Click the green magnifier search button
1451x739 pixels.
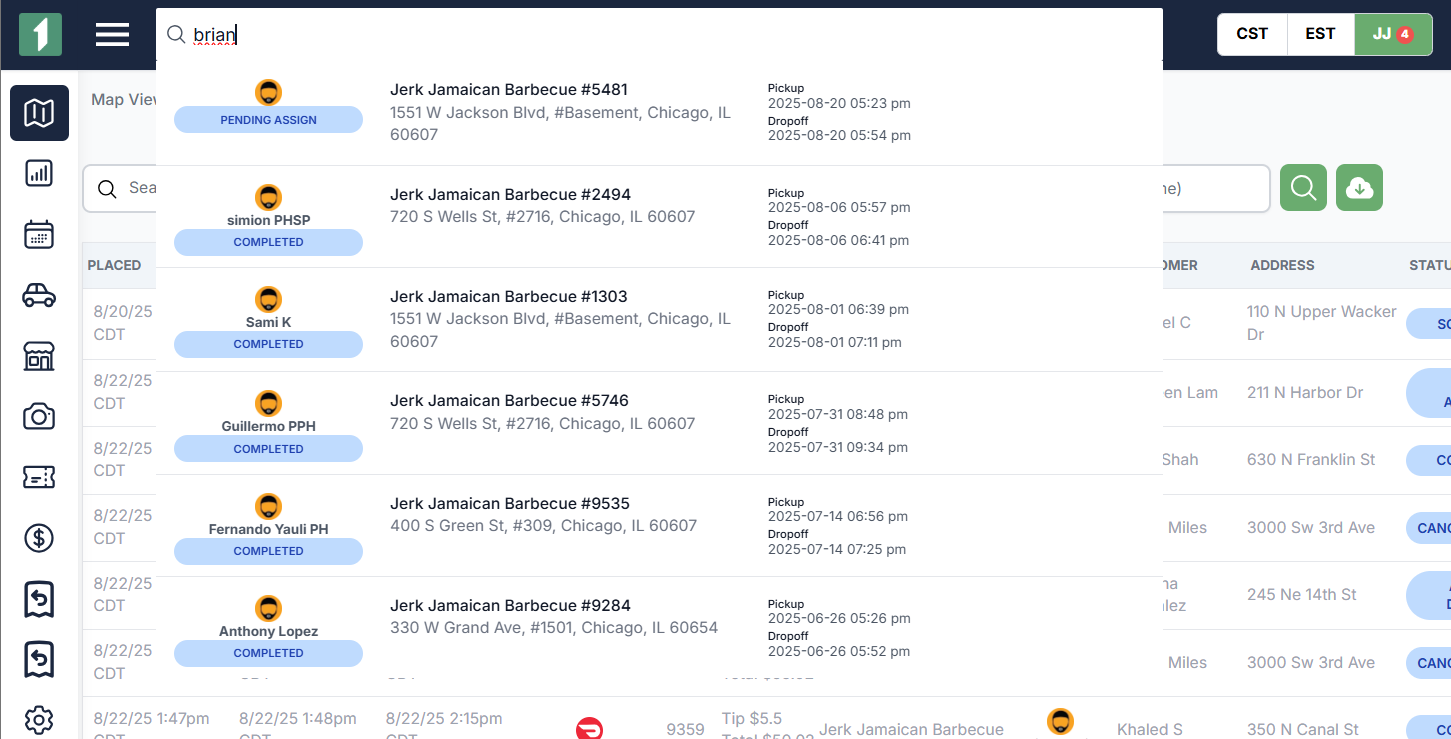1303,187
